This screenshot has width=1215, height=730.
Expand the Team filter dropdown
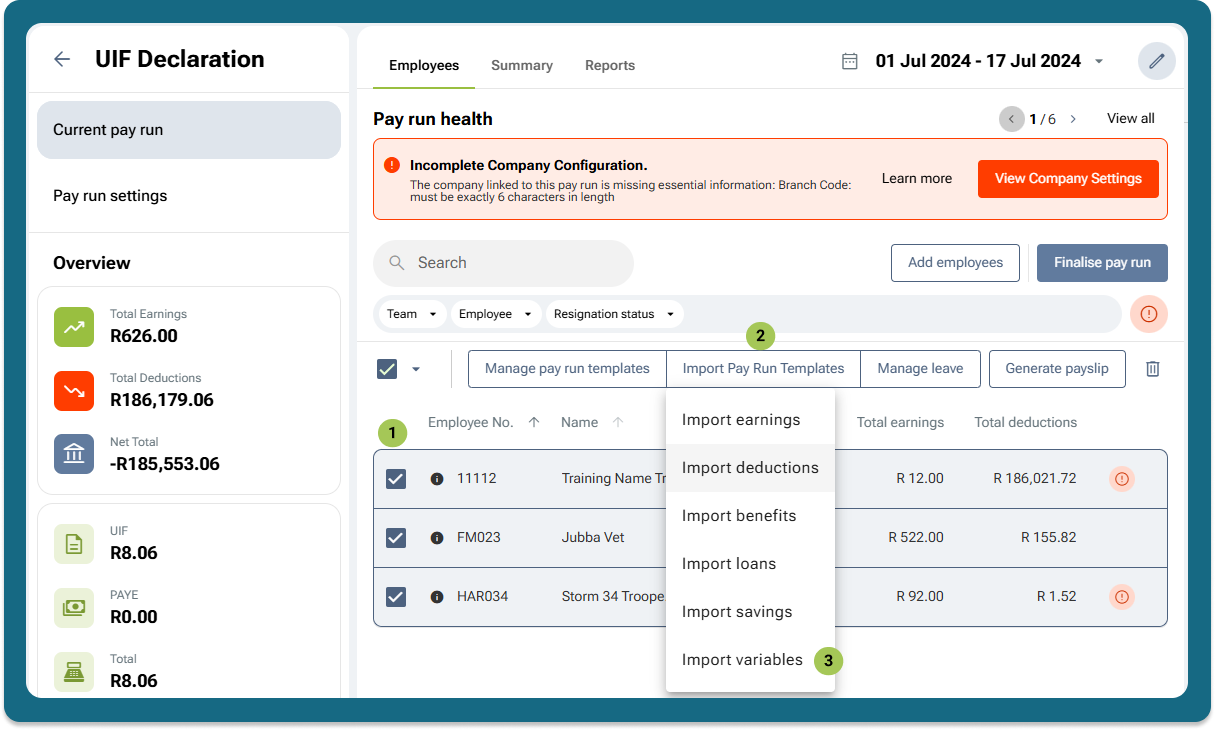[x=411, y=314]
